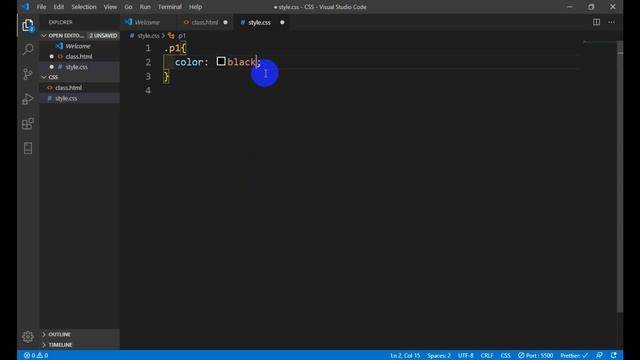The width and height of the screenshot is (640, 360).
Task: Open the Run and Debug view
Action: [28, 99]
